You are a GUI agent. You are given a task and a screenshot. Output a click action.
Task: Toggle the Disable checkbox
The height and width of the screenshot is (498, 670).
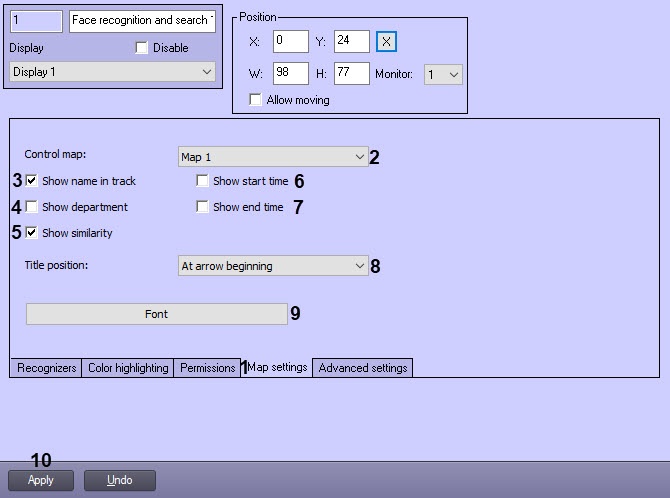141,47
